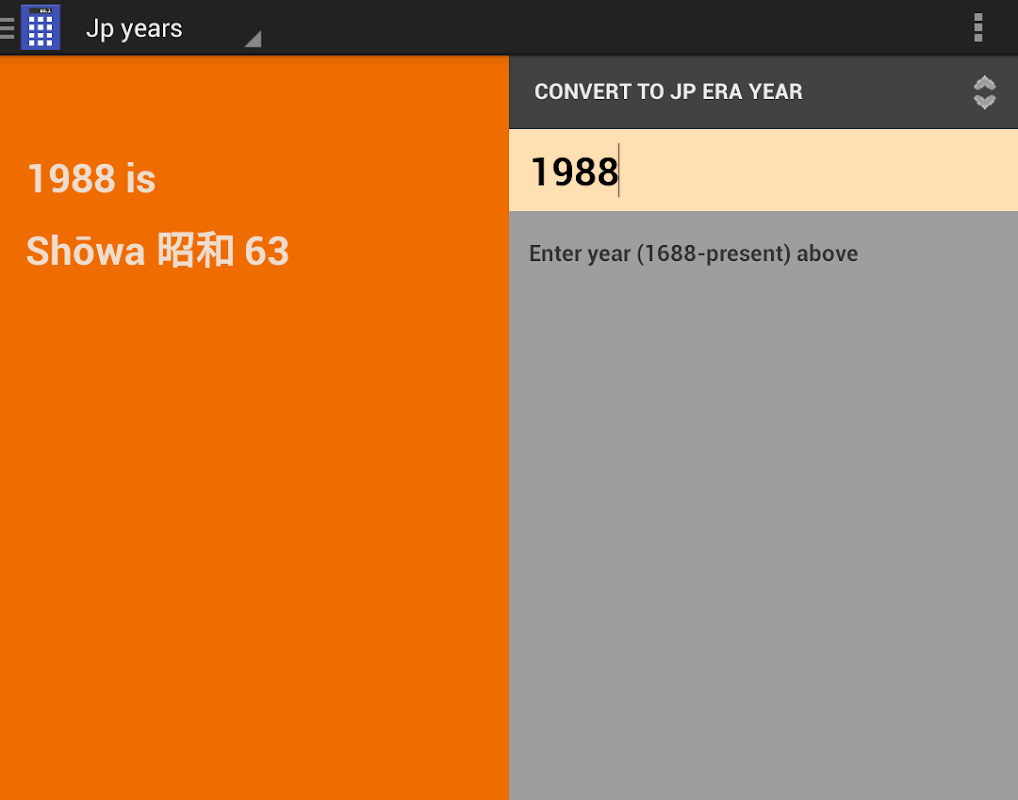Click the up-down arrows spinner icon
Viewport: 1018px width, 800px height.
[984, 92]
